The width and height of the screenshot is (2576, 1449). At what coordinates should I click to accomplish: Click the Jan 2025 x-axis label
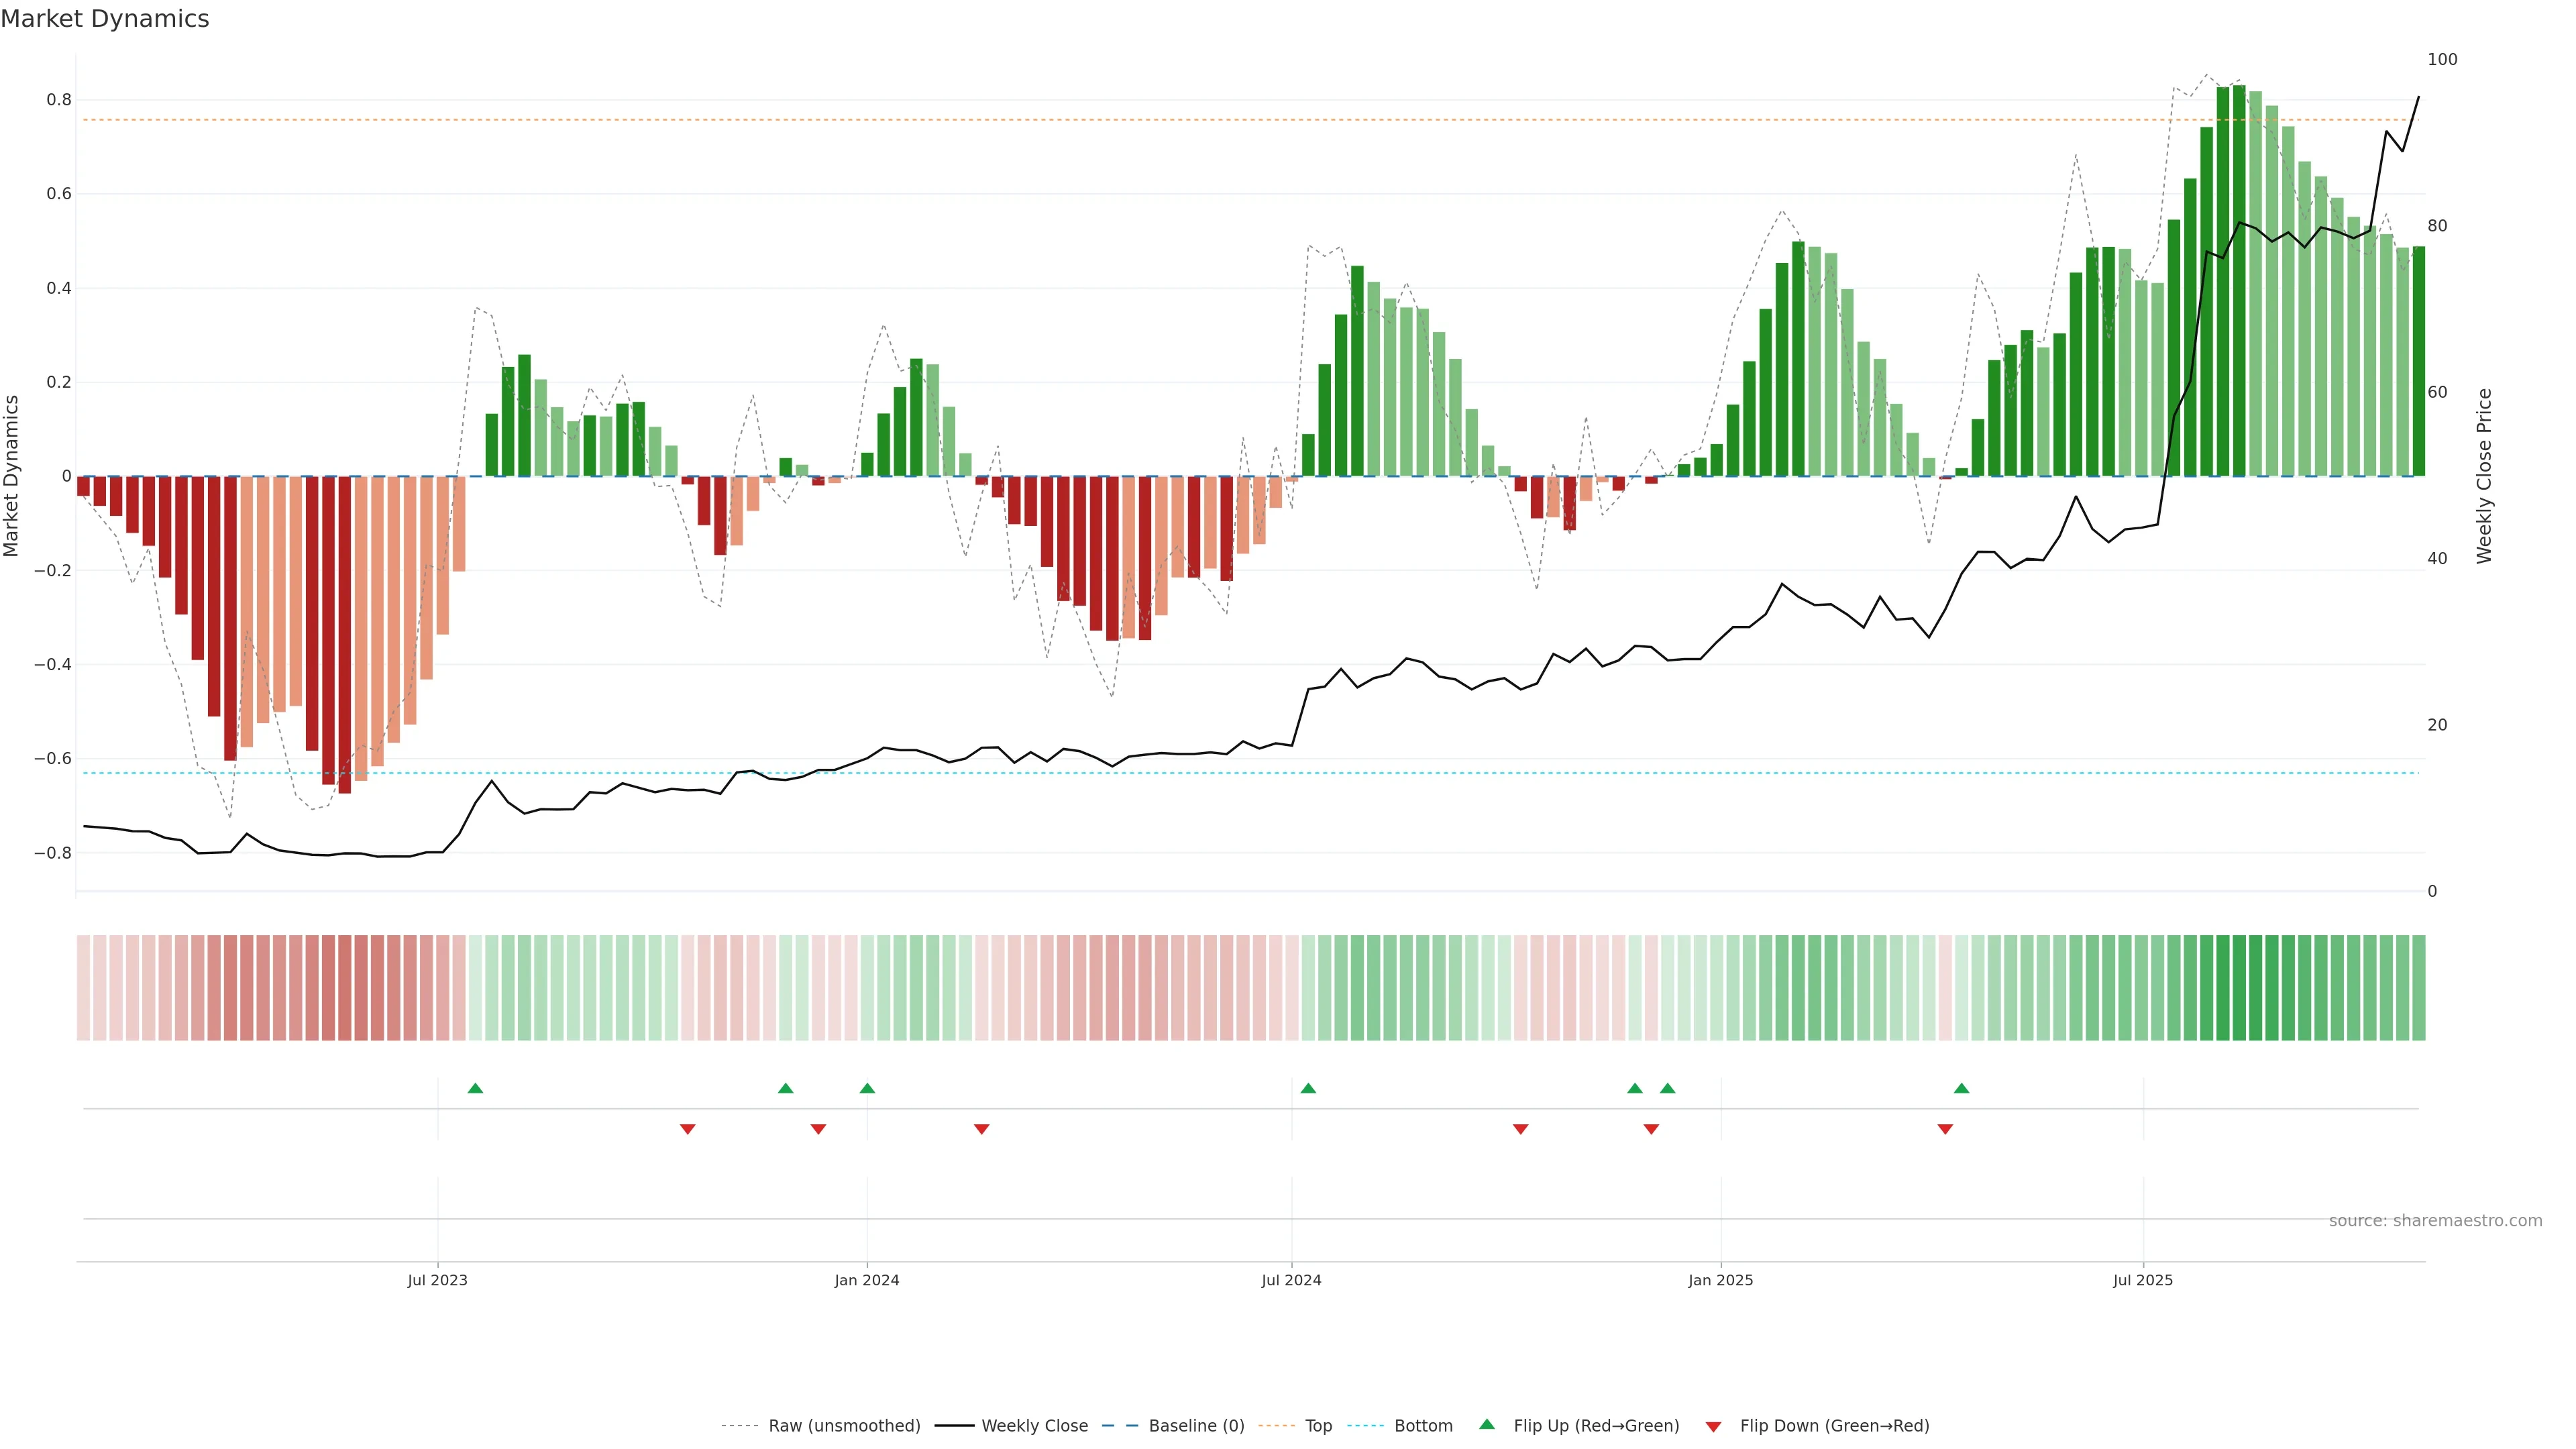click(x=1720, y=1280)
